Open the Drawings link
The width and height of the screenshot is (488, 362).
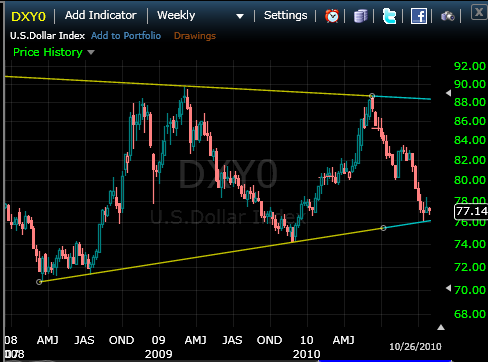click(x=195, y=36)
